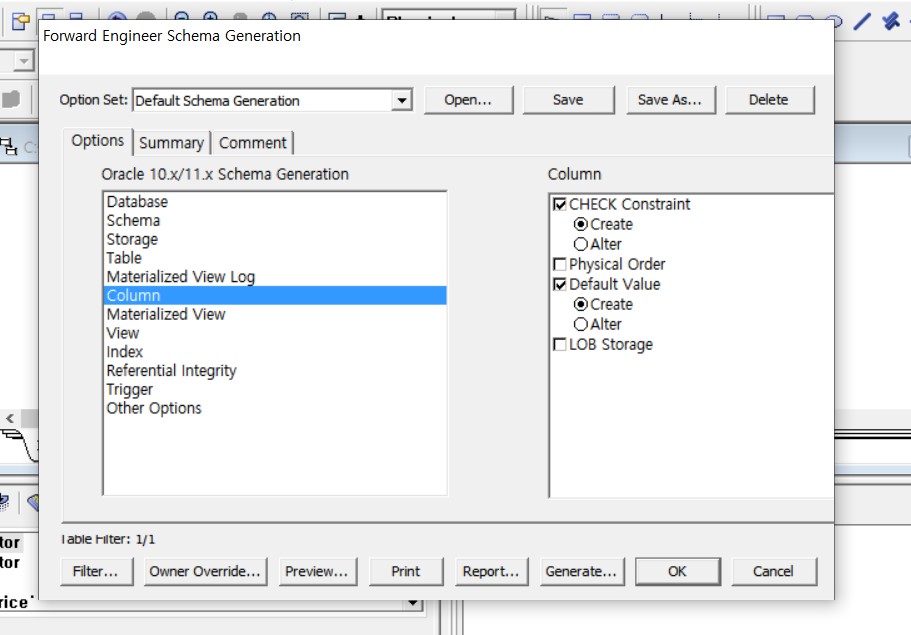The height and width of the screenshot is (635, 911).
Task: Select Table in the options list
Action: (x=275, y=258)
